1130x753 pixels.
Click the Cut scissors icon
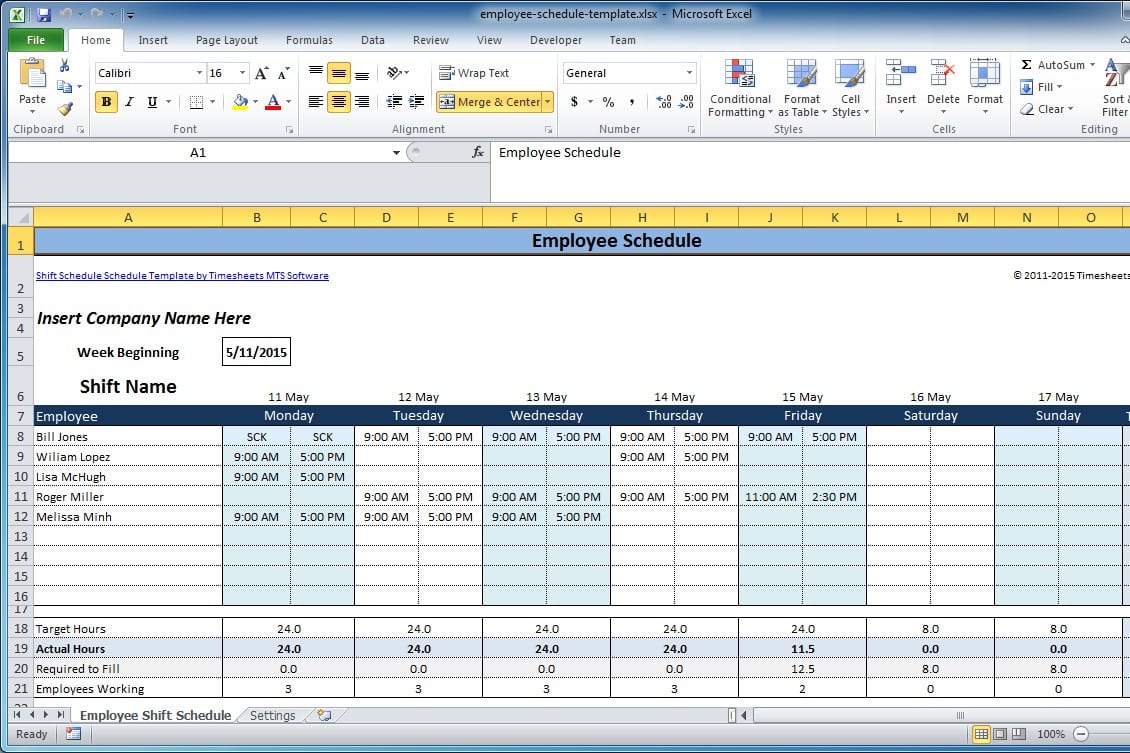pos(65,66)
